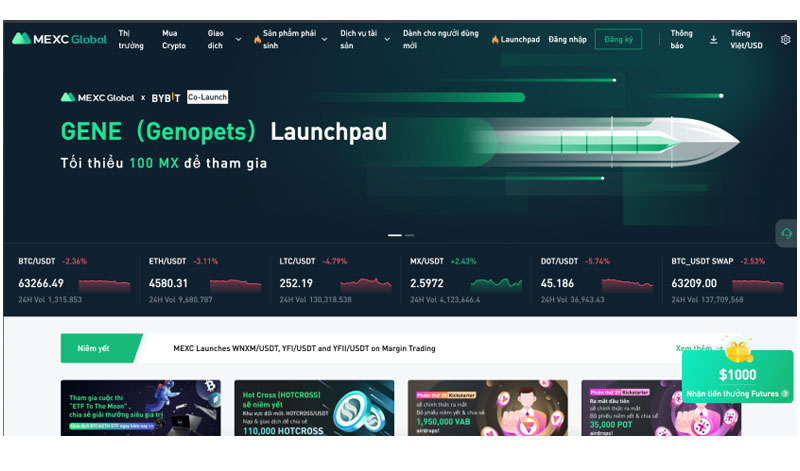Click the price 45.186
800x471 pixels.
click(557, 283)
